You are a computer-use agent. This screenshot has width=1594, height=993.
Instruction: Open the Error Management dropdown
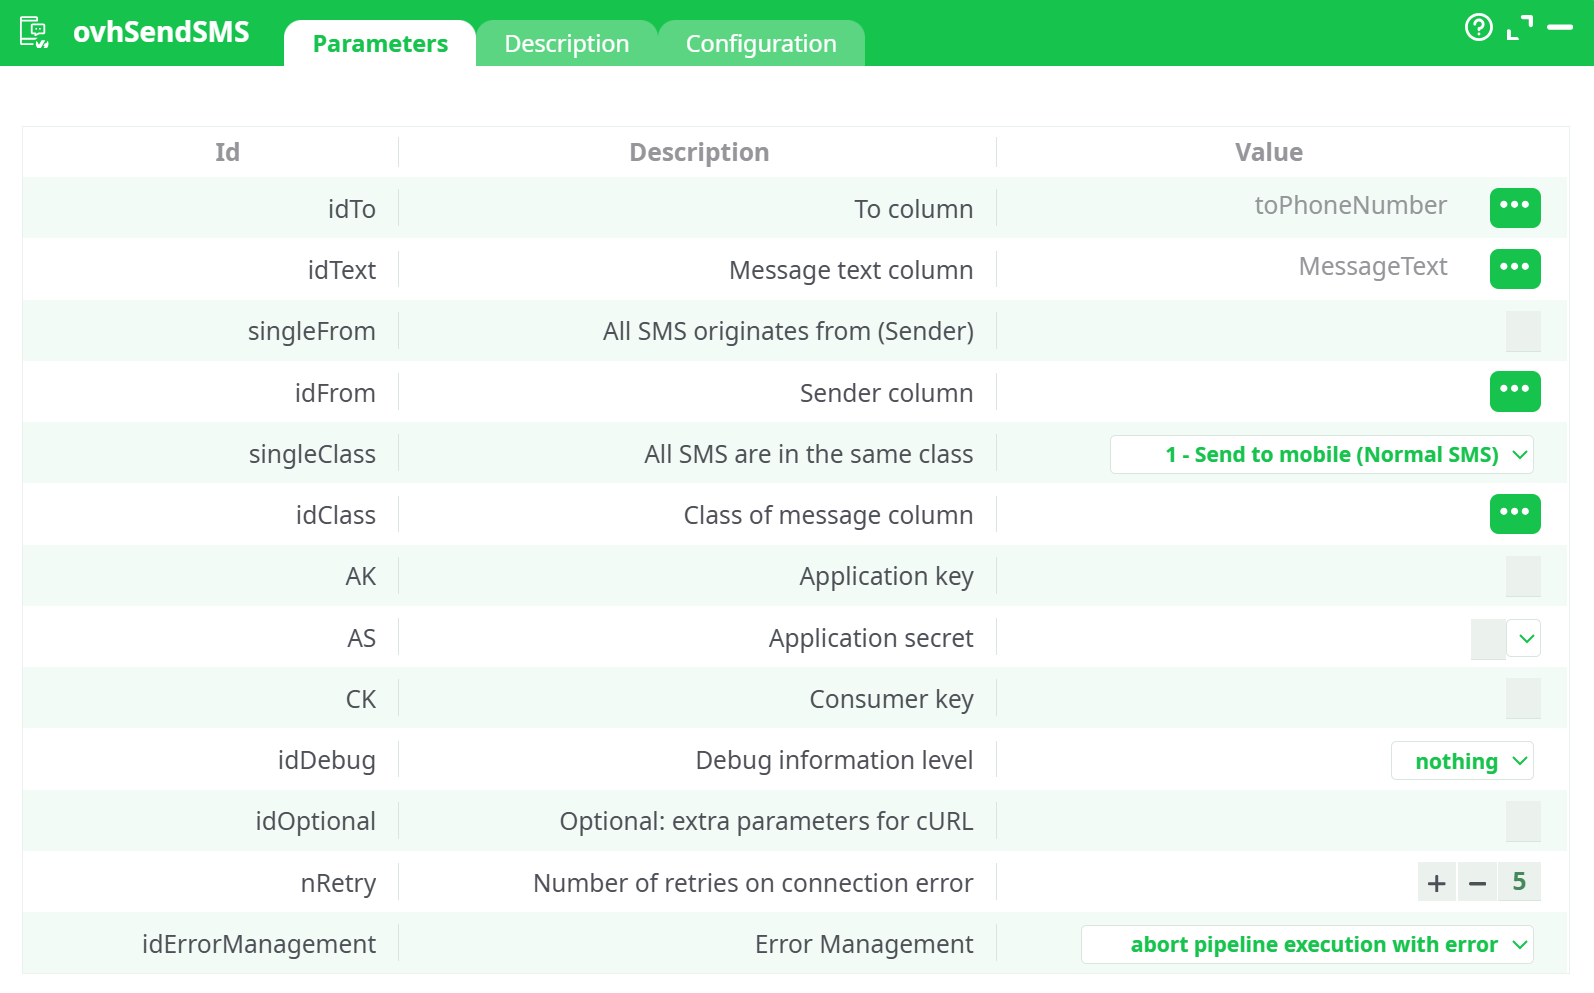1307,944
